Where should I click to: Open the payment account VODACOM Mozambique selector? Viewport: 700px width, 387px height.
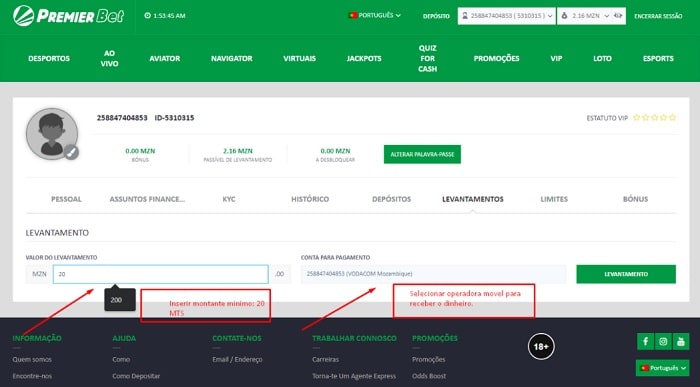[433, 274]
